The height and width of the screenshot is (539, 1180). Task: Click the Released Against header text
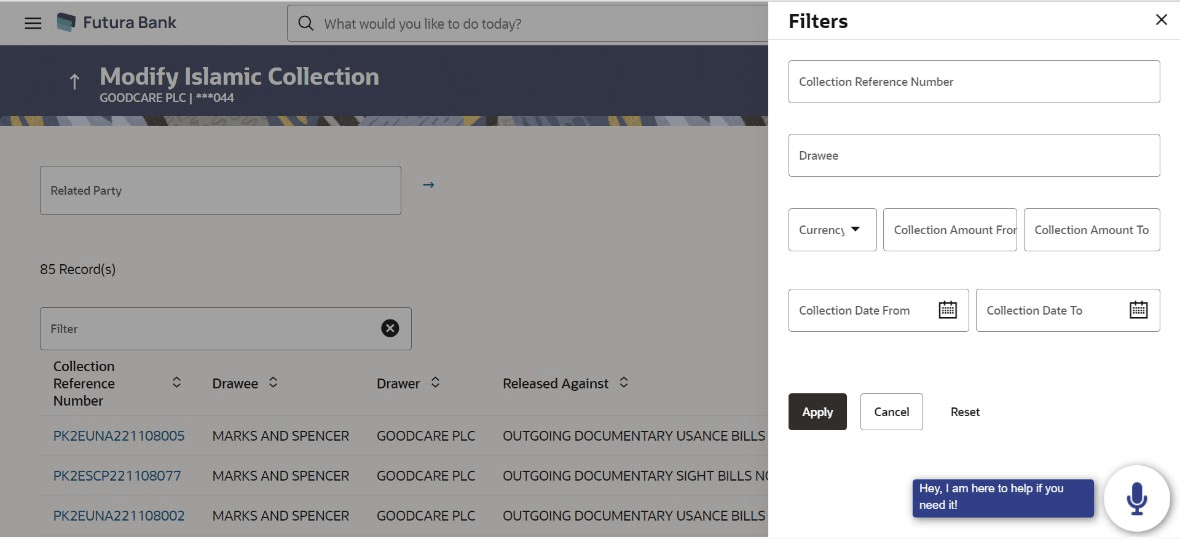[x=555, y=383]
